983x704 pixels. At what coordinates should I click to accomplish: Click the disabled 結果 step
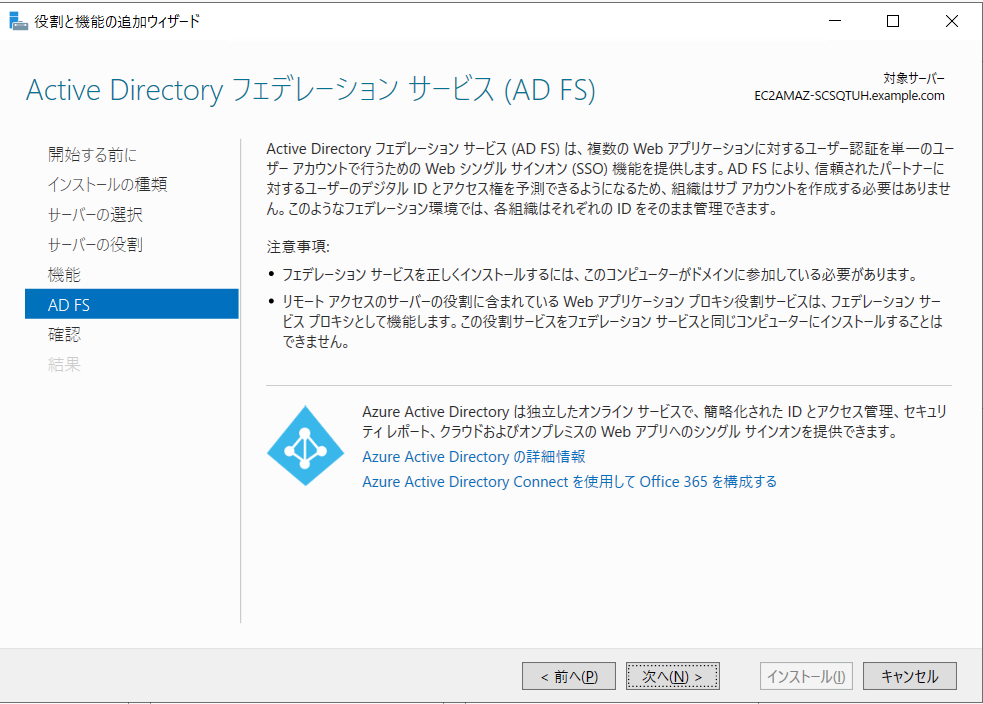point(64,364)
